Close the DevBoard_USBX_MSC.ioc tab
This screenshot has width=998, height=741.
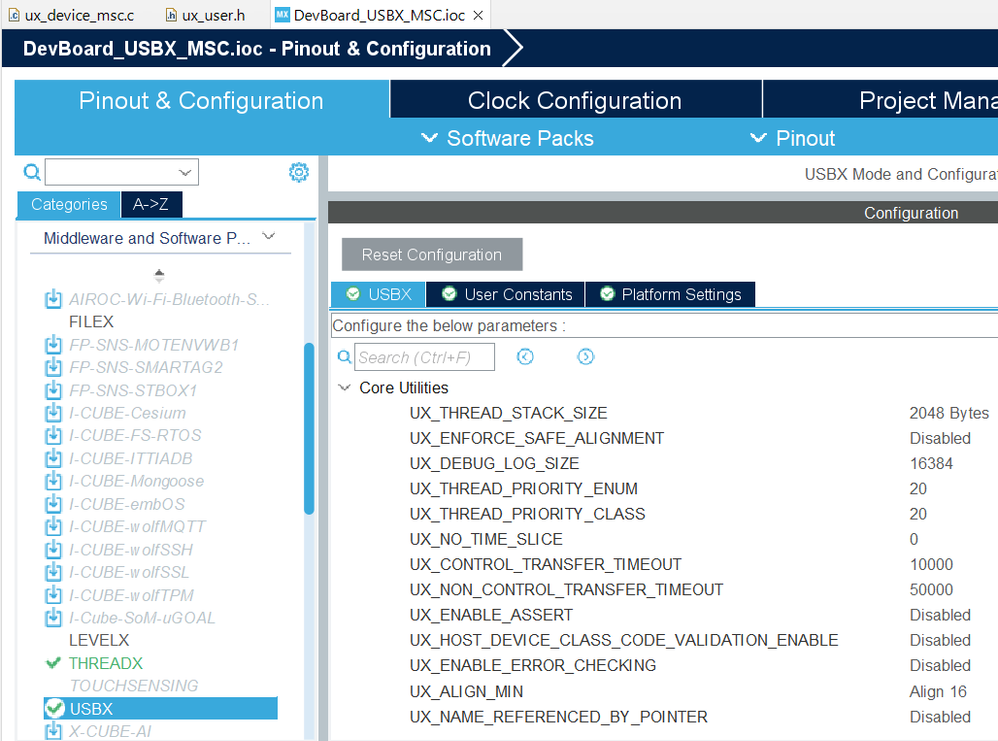click(479, 15)
